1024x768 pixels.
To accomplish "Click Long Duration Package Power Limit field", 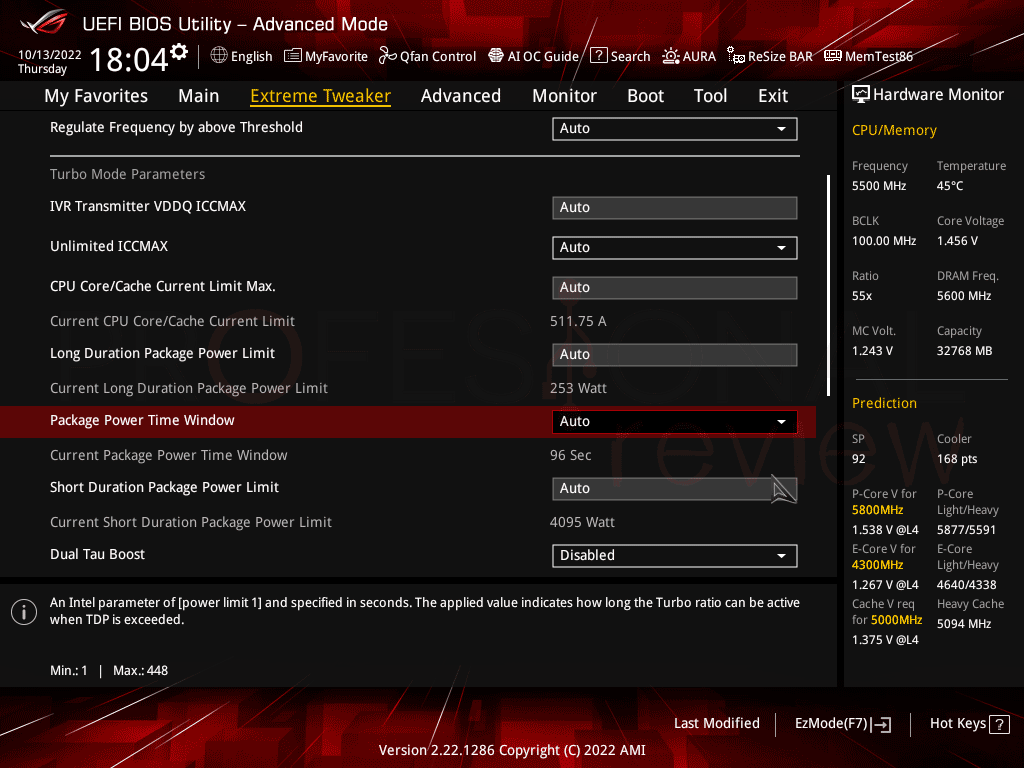I will pos(675,355).
